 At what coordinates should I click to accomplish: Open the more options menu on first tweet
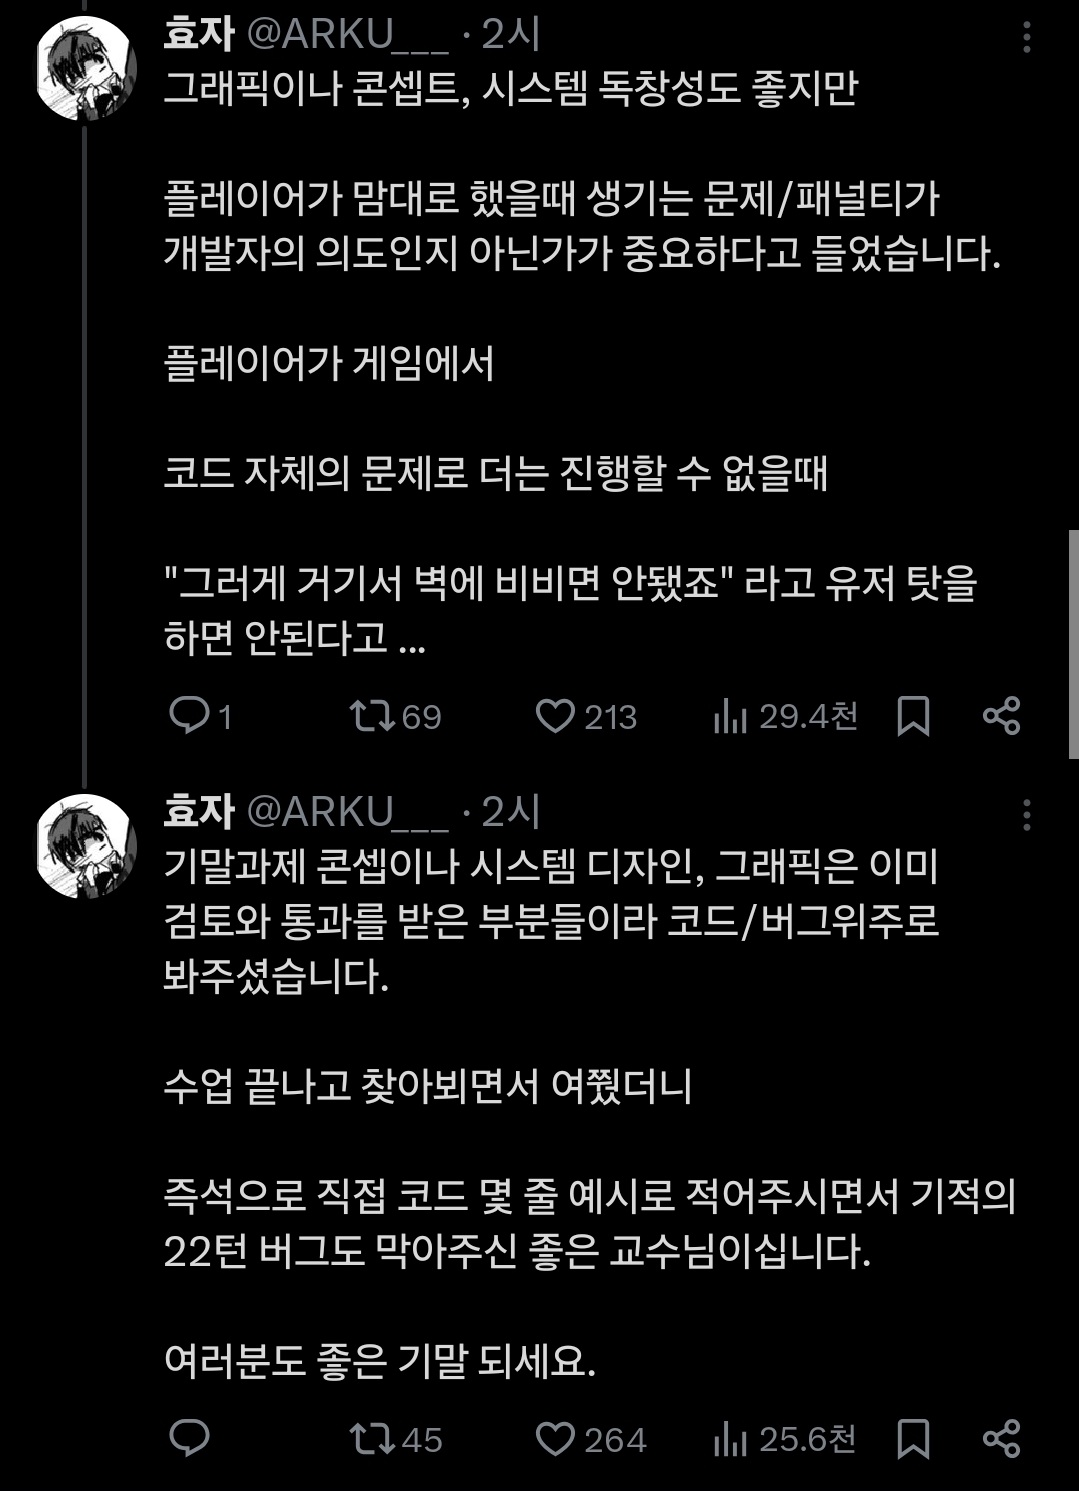click(x=1027, y=38)
